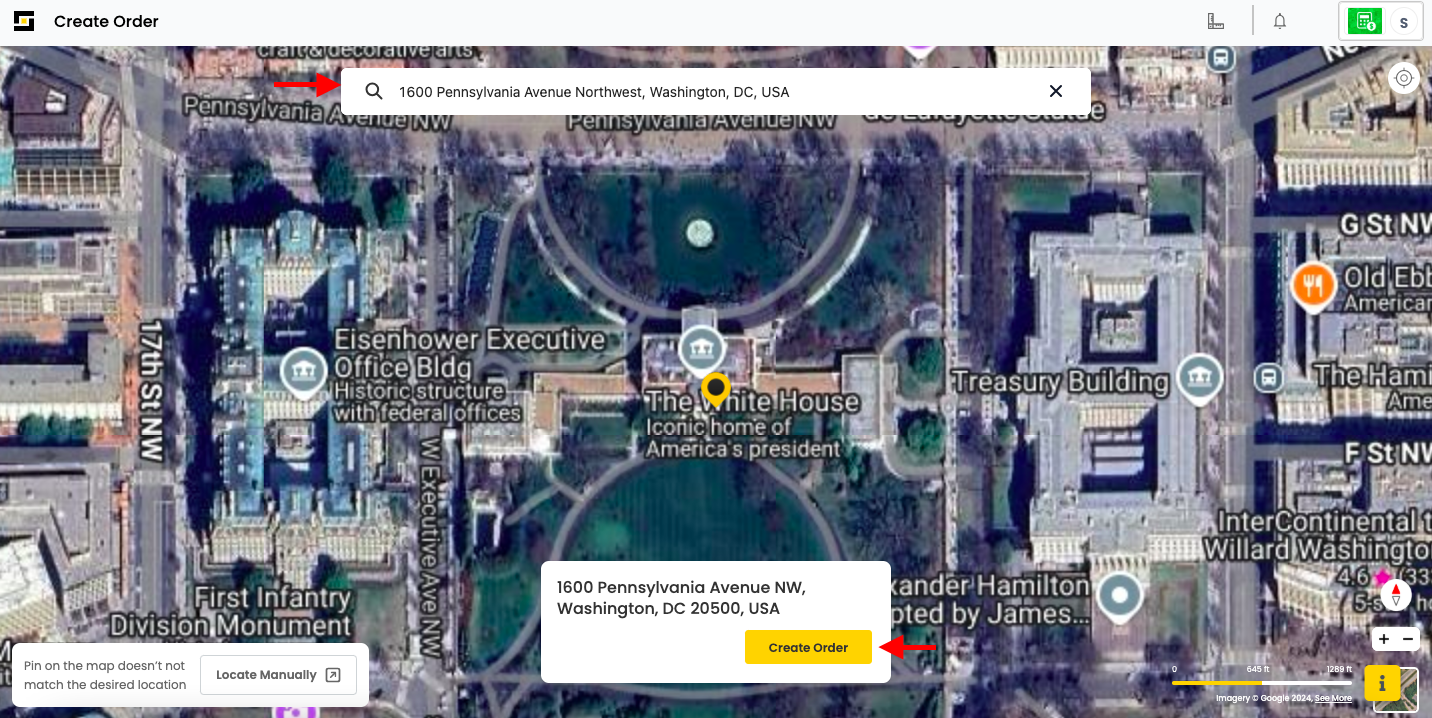This screenshot has width=1432, height=718.
Task: Click the Create Order button
Action: tap(808, 647)
